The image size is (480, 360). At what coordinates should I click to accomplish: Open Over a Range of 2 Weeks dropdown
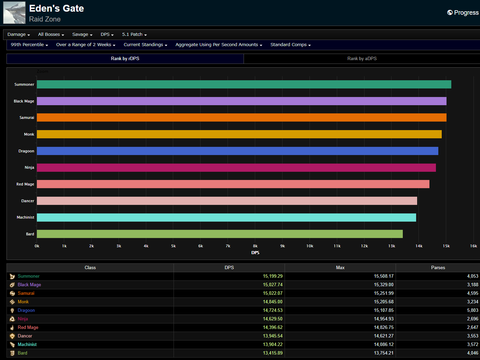pyautogui.click(x=86, y=45)
